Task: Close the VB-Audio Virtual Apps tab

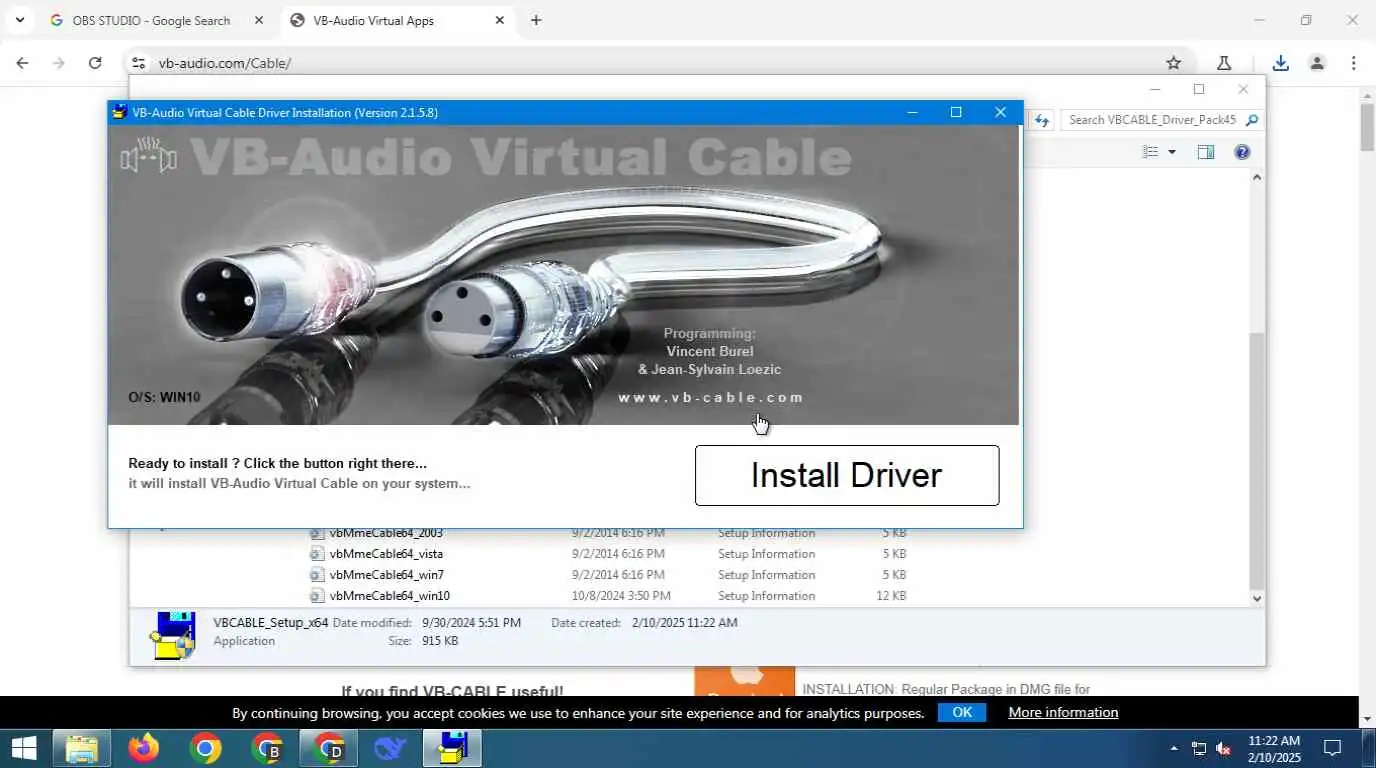Action: click(500, 20)
